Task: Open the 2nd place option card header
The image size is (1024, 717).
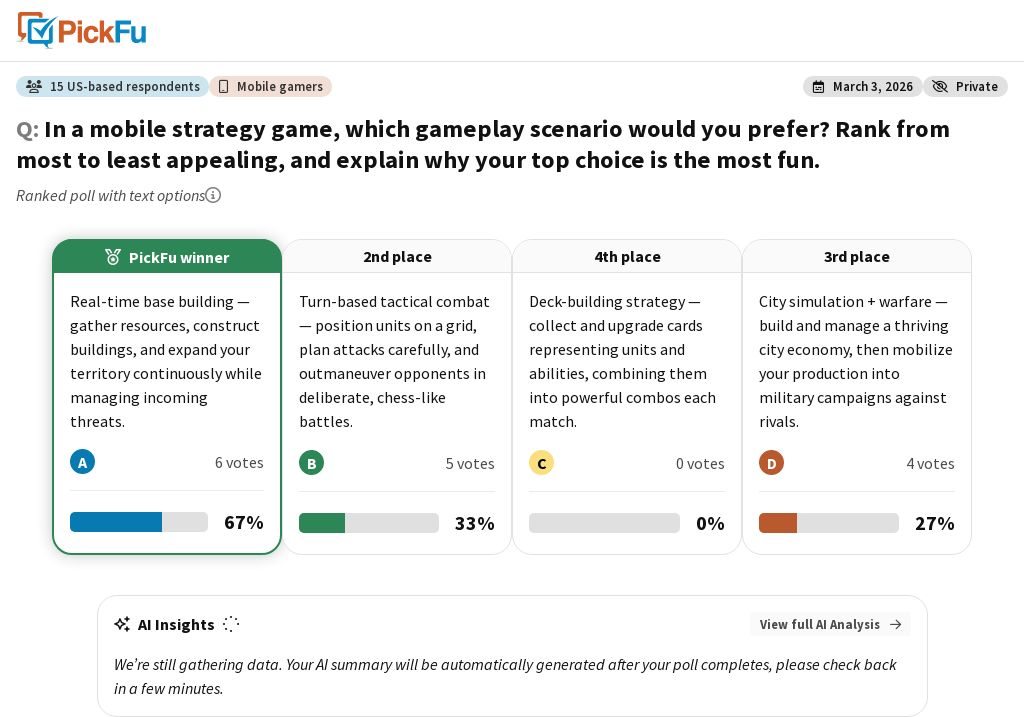Action: 397,257
